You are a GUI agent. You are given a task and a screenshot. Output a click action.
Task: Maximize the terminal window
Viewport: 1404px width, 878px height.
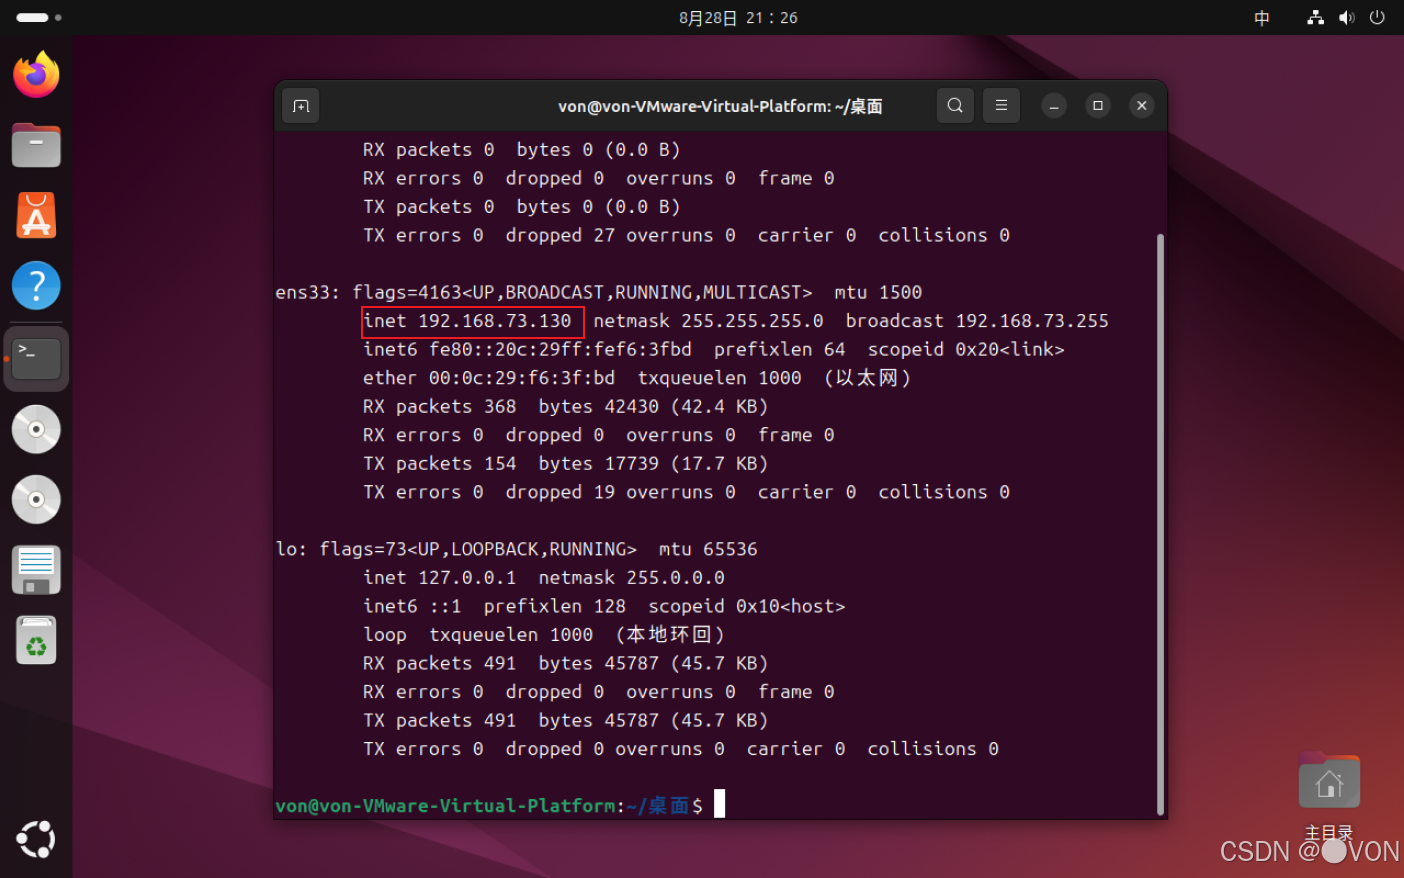[x=1098, y=106]
